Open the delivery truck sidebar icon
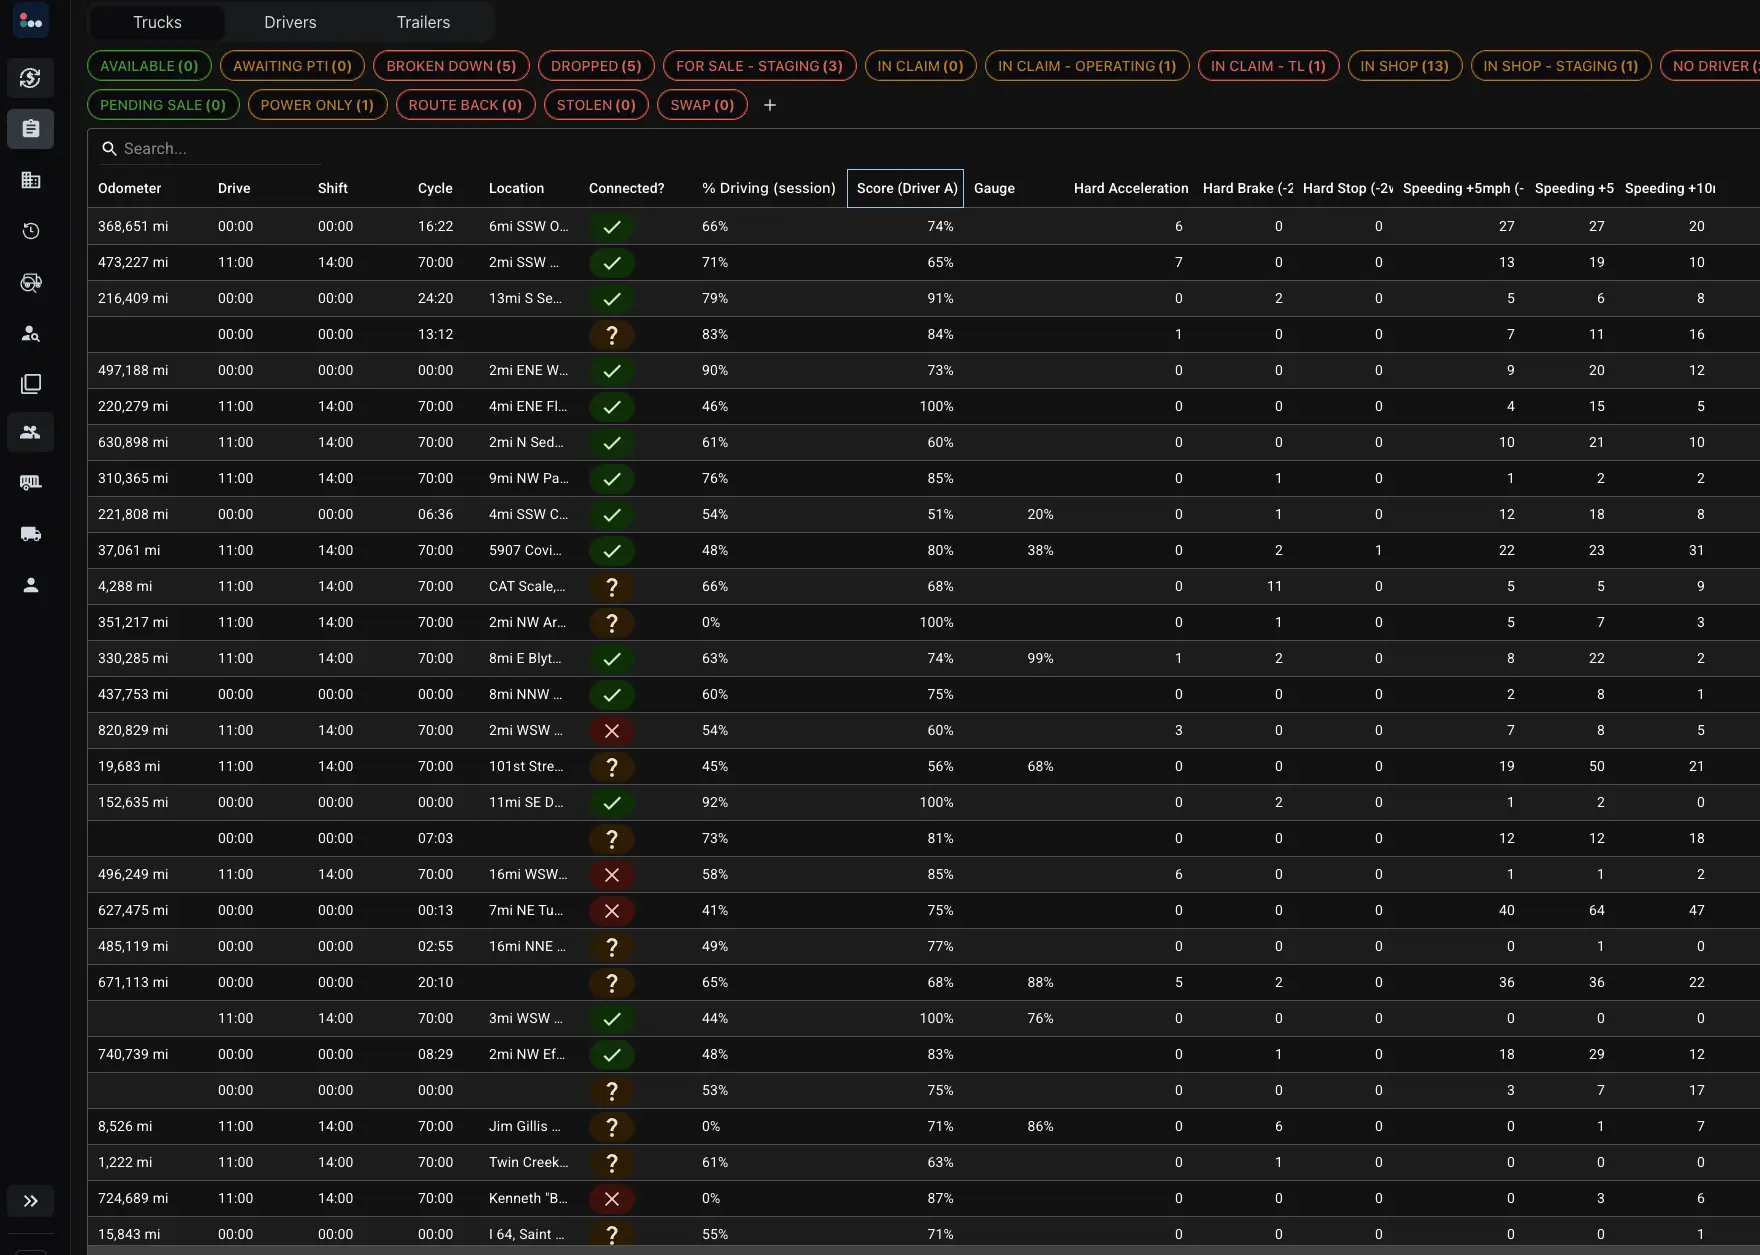 pyautogui.click(x=31, y=534)
